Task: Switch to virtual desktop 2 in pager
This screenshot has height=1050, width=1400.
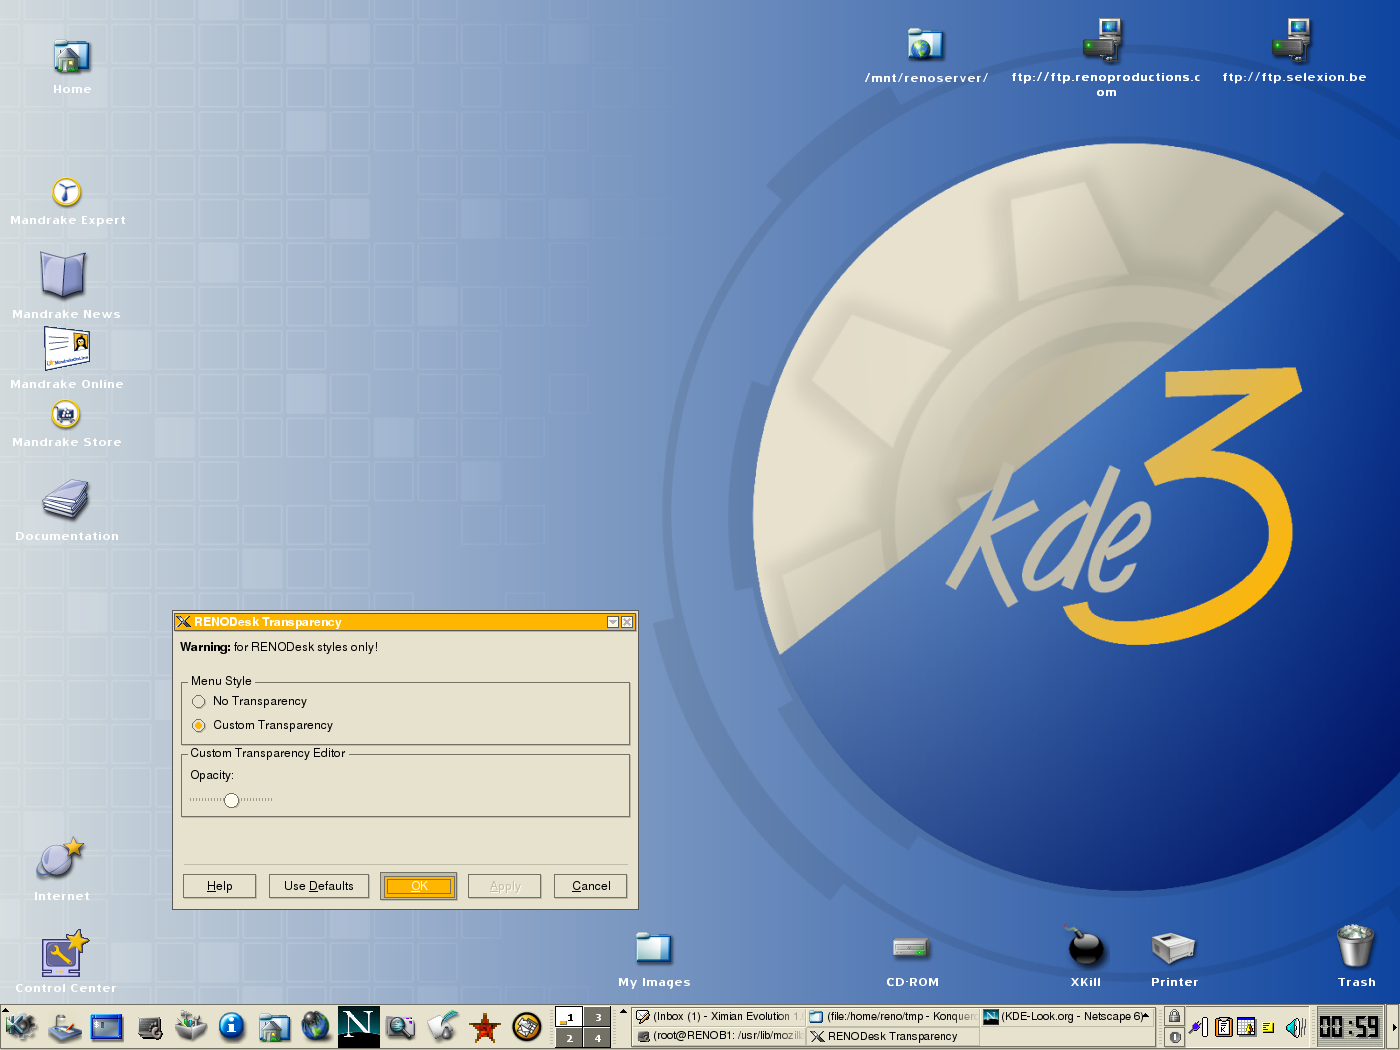Action: click(569, 1038)
